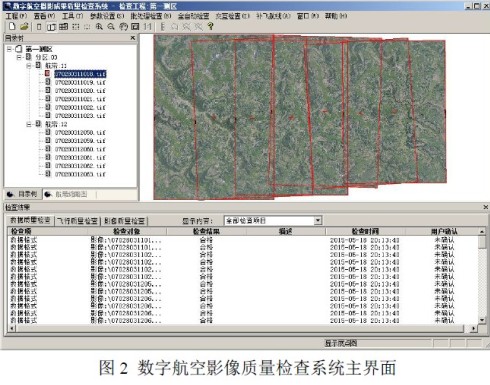Collapse the 航带:12 tree node
The image size is (490, 385).
point(29,124)
